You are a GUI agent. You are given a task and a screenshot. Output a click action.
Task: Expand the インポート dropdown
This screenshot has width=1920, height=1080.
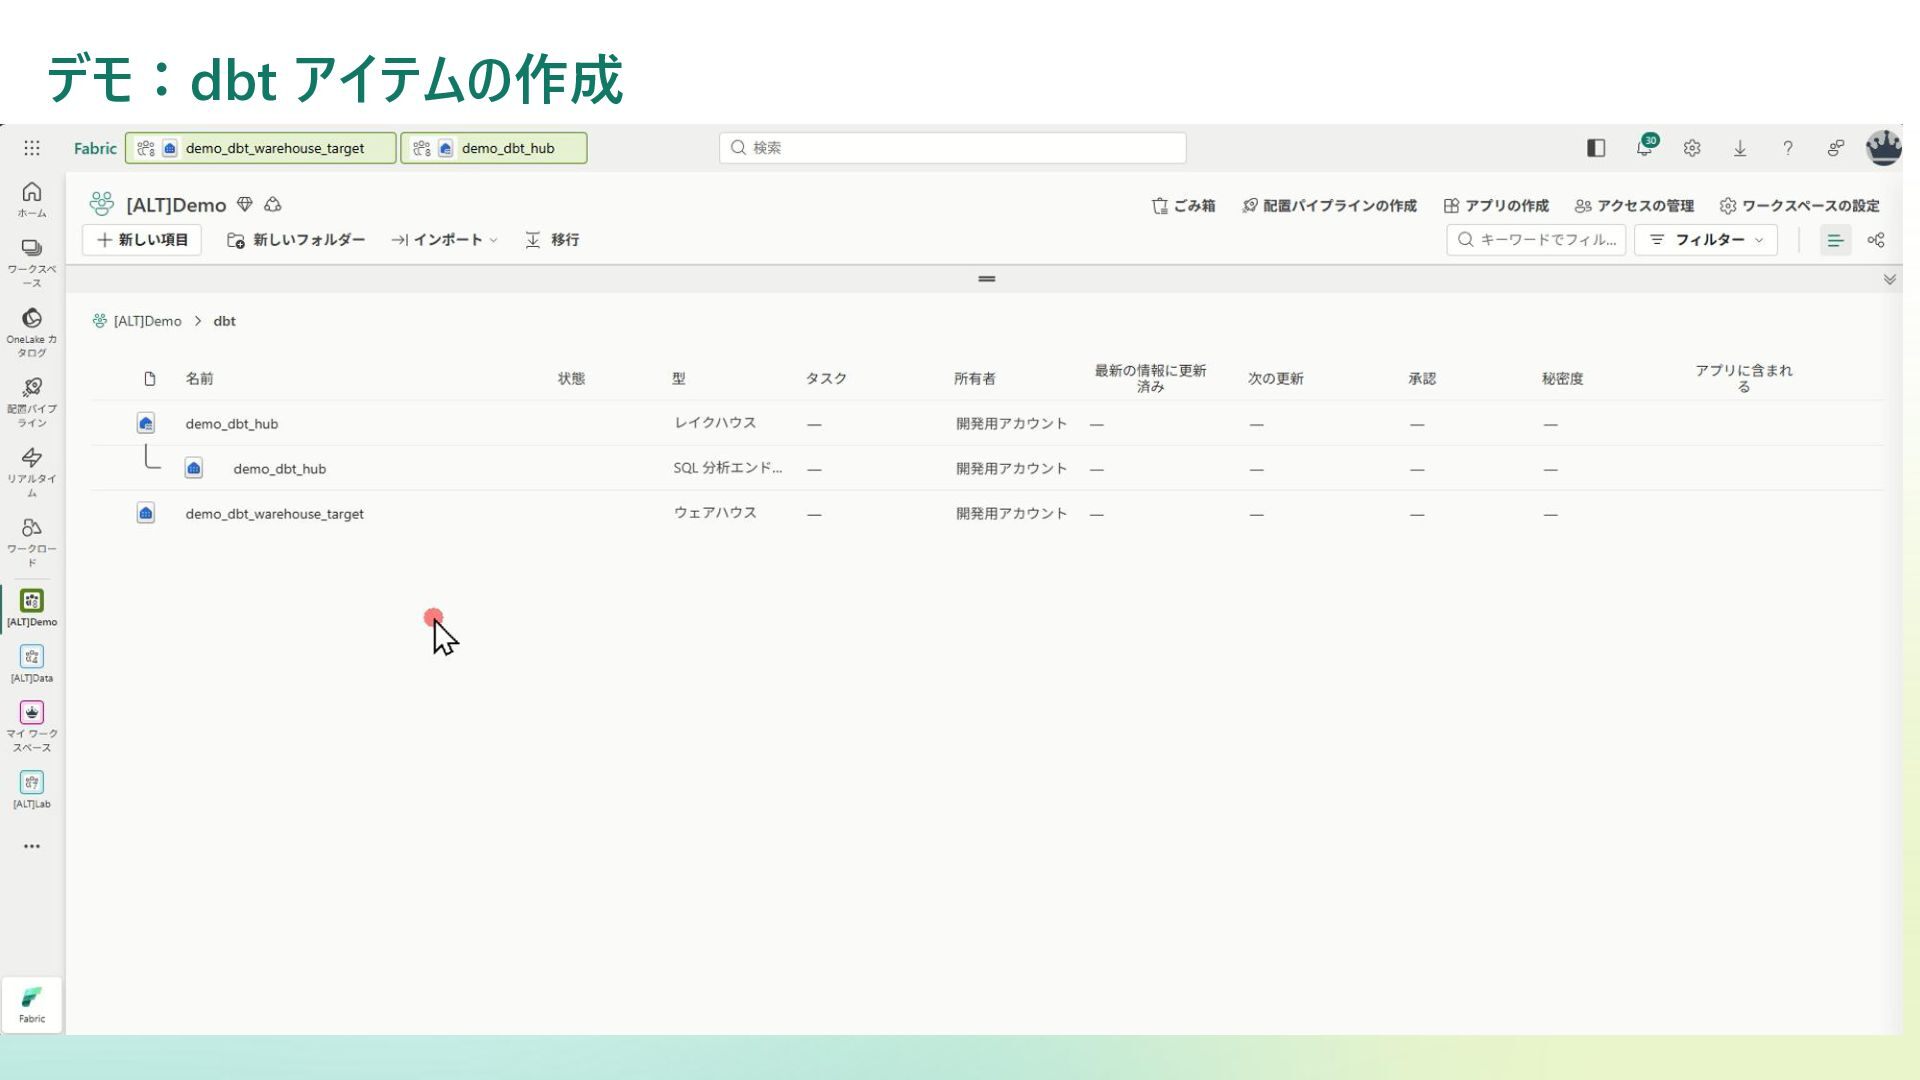[x=444, y=240]
